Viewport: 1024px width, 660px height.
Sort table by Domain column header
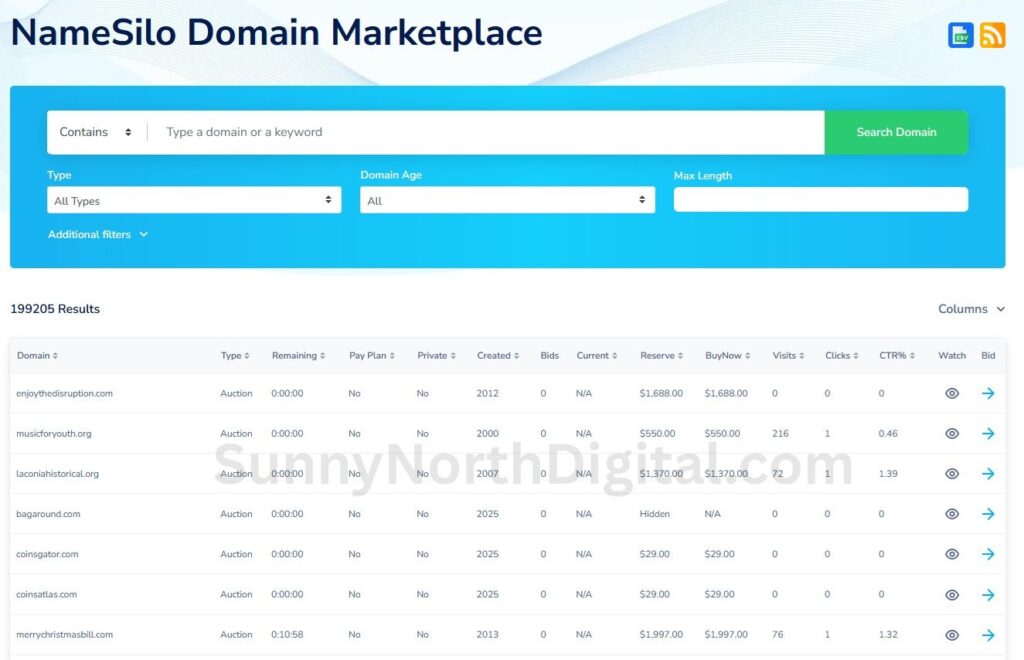pyautogui.click(x=37, y=356)
